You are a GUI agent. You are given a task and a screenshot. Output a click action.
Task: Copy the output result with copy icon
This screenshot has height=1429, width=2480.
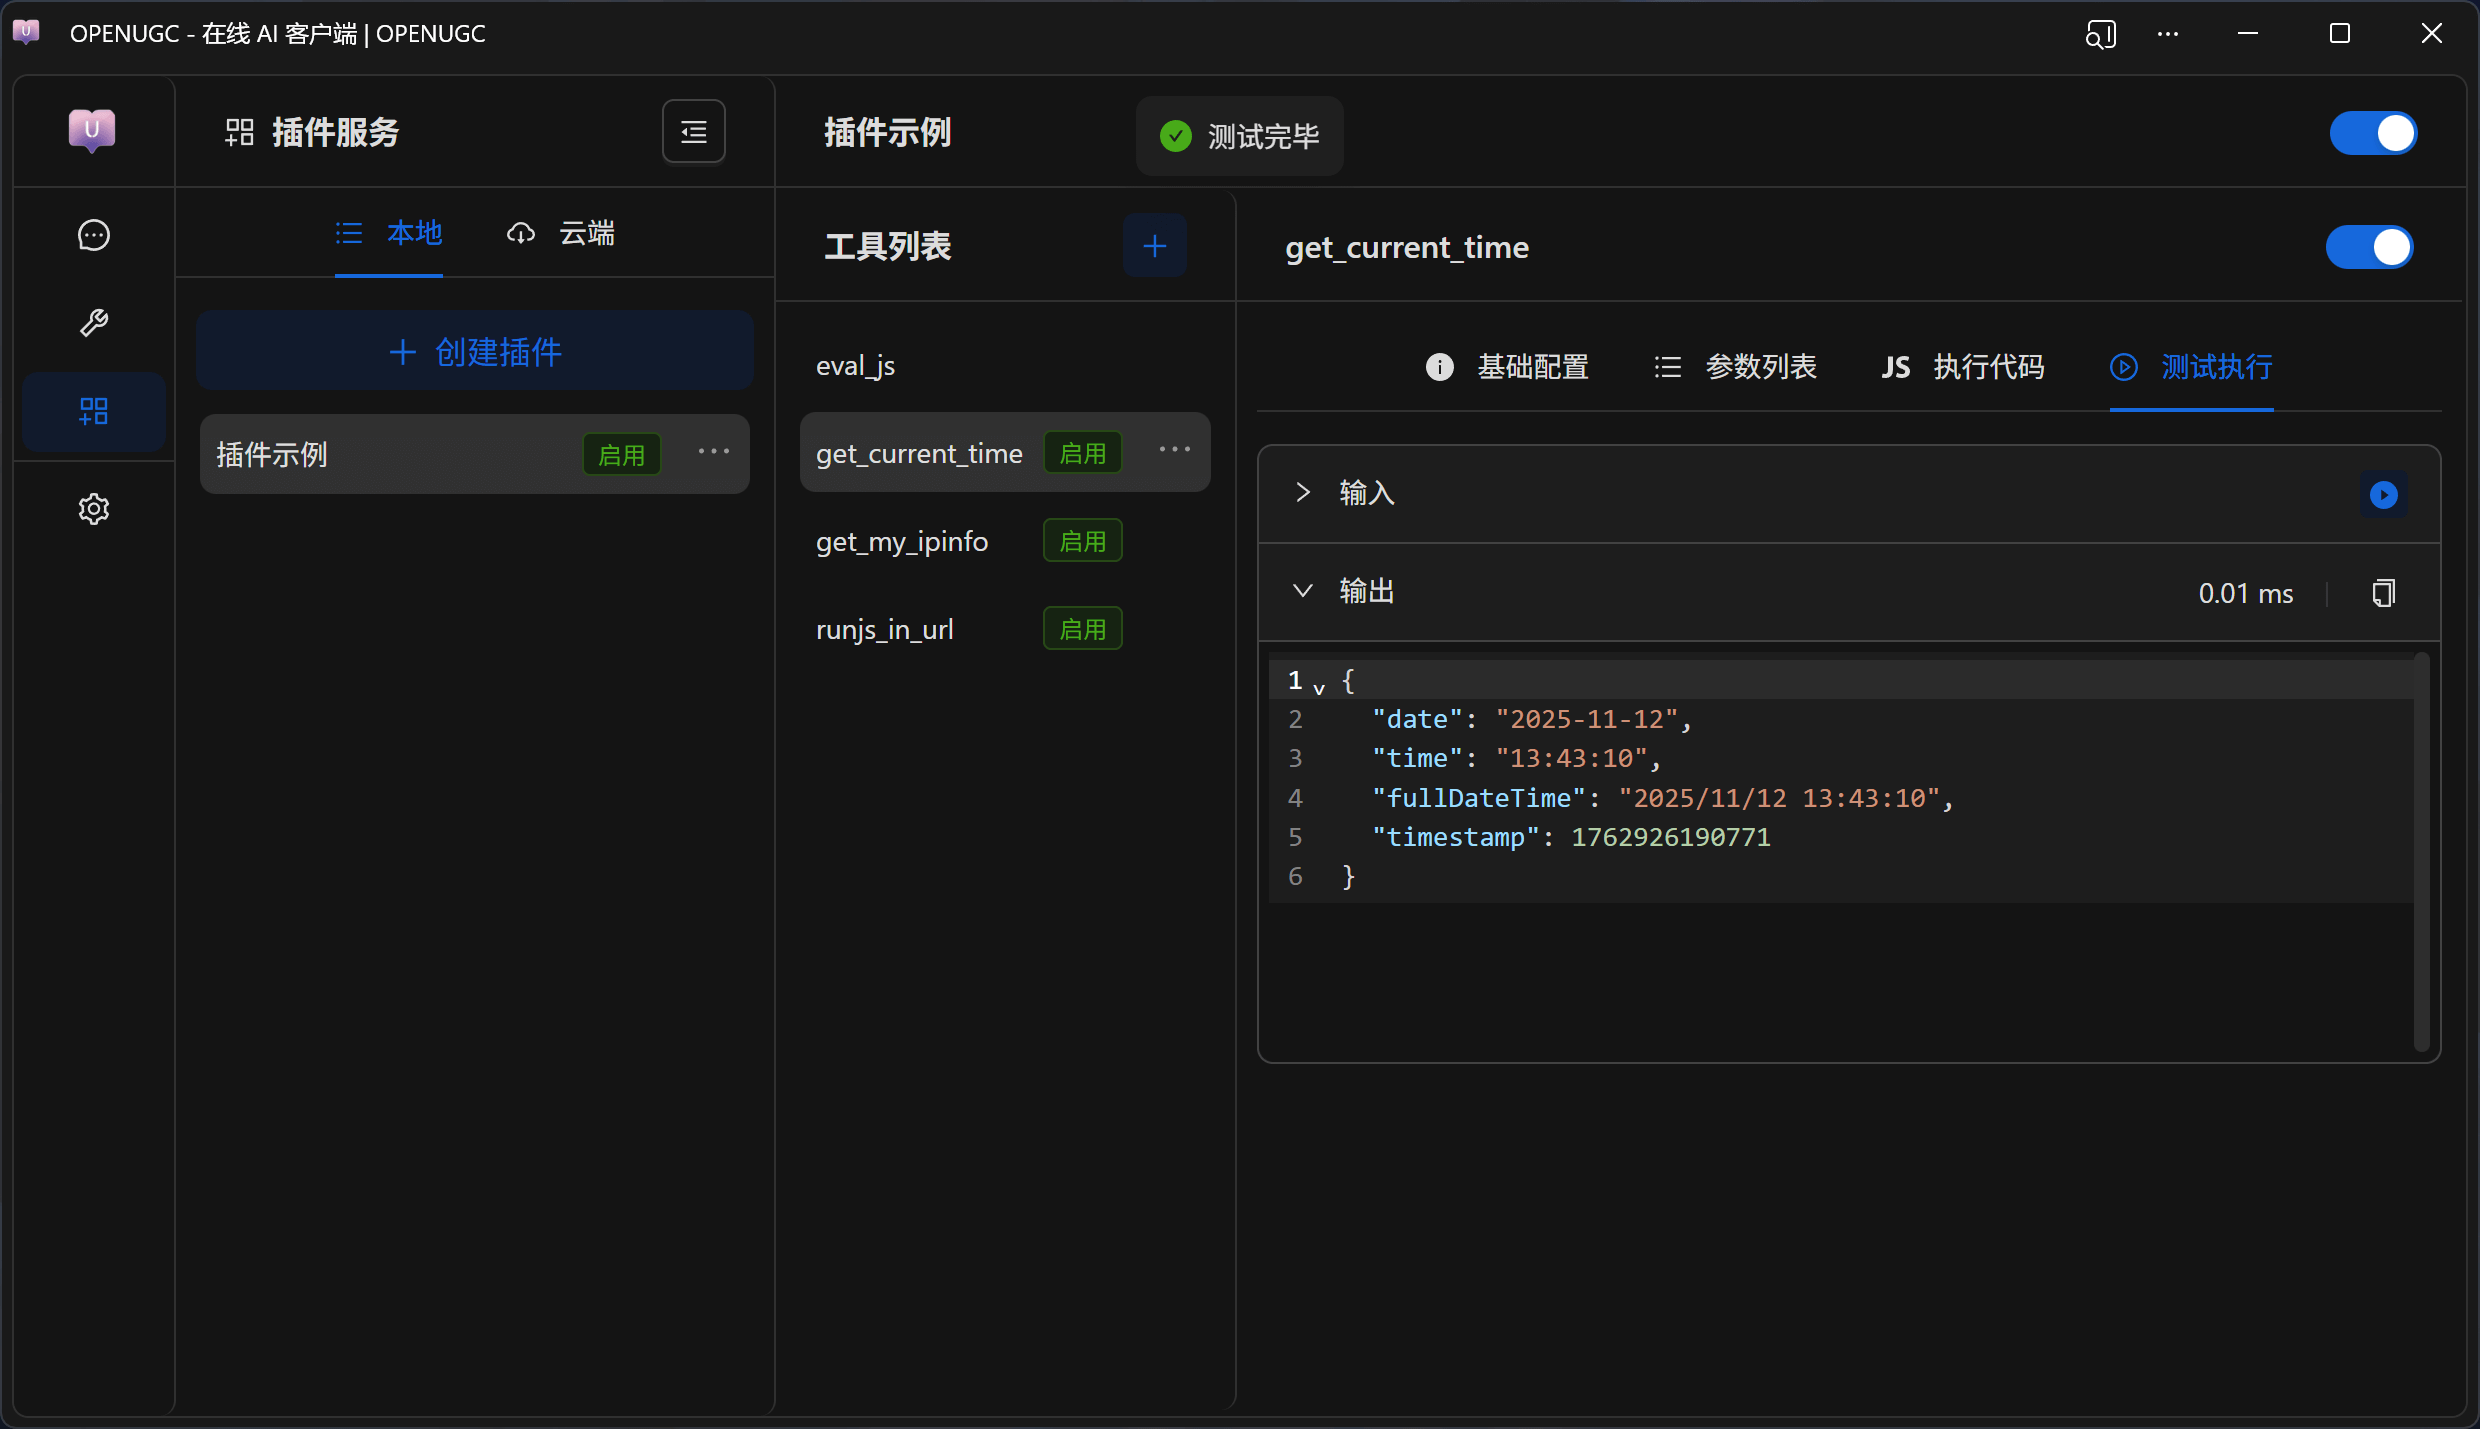tap(2383, 593)
